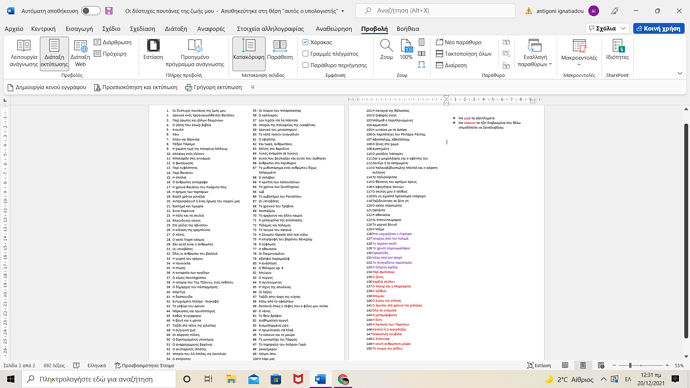Open the Review (Αναθεώρηση) tab
690x388 pixels.
334,29
